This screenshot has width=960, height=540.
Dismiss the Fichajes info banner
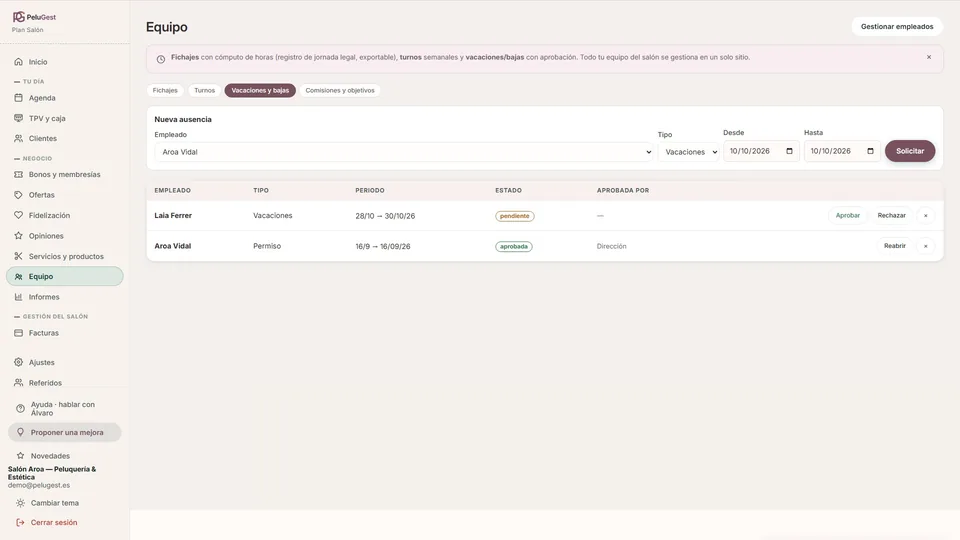(929, 57)
